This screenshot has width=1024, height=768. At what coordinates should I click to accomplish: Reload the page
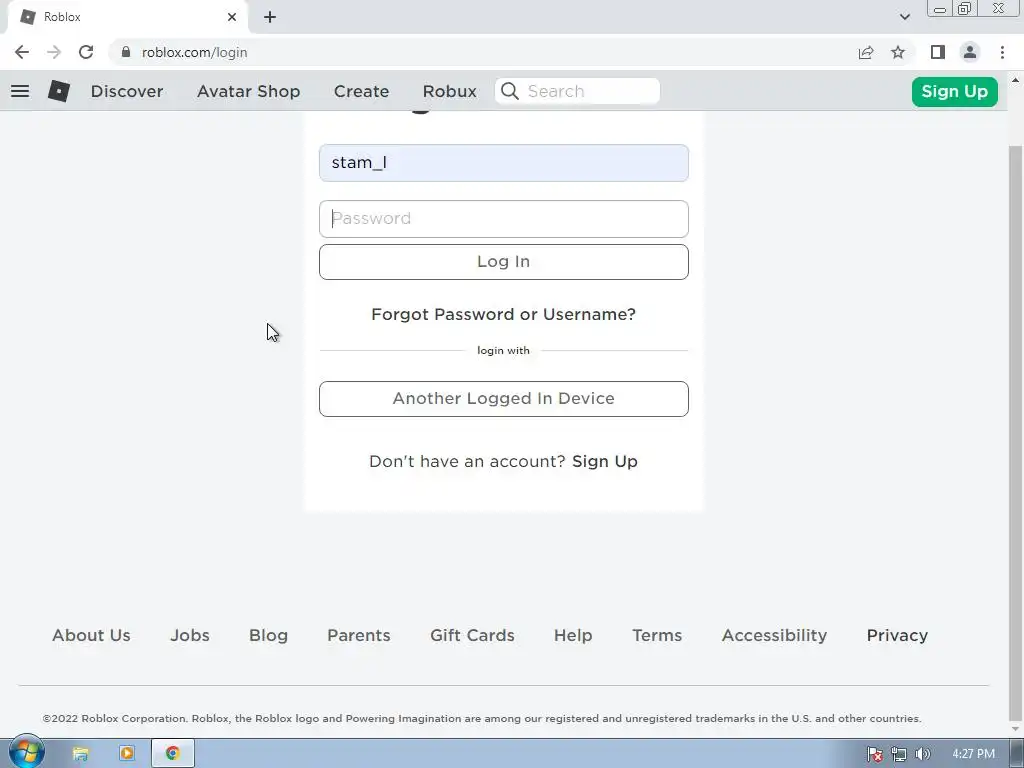(86, 52)
